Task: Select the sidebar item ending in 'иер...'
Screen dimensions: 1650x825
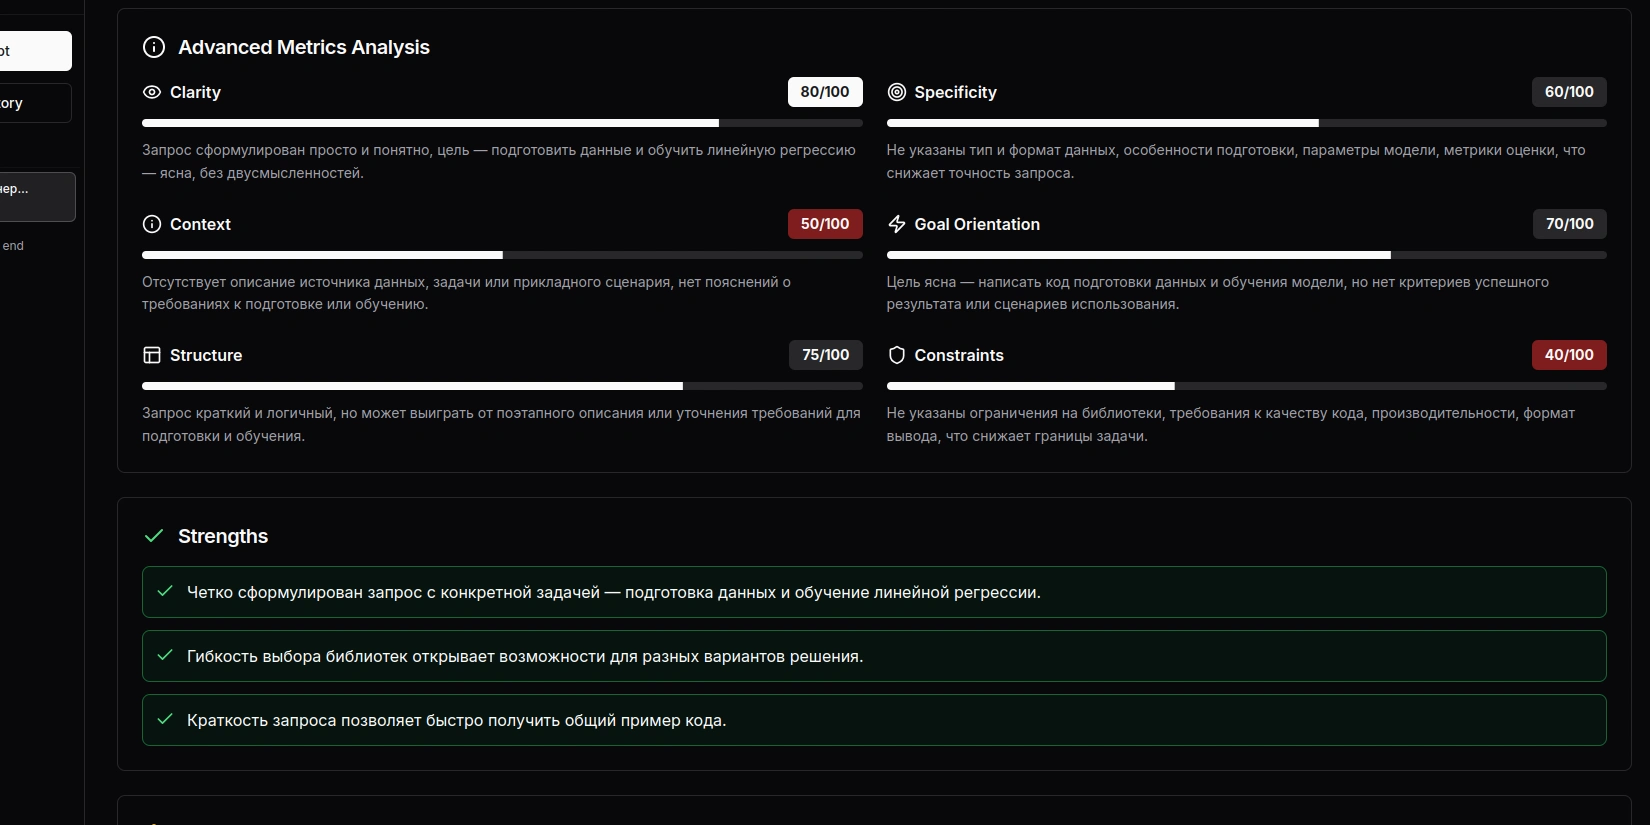Action: 37,197
